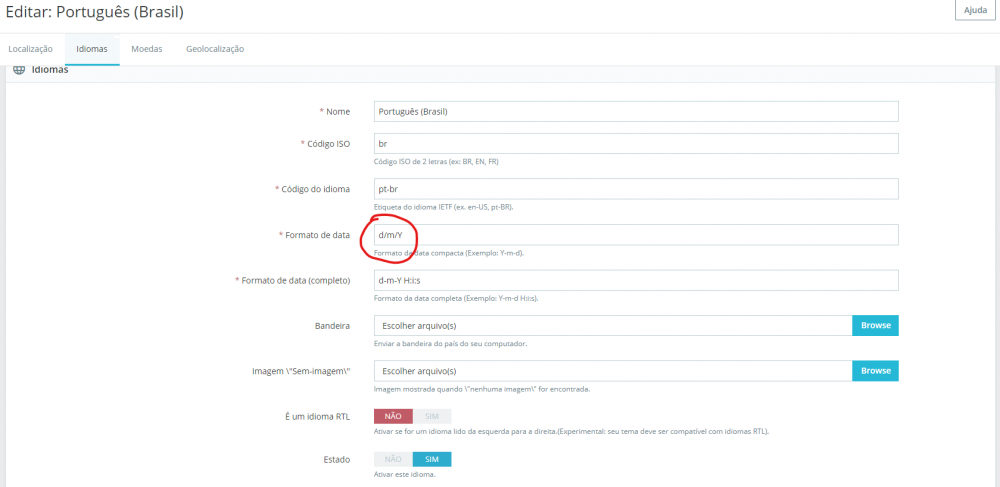The height and width of the screenshot is (487, 1000).
Task: Browse for the Sem-imagem image file
Action: tap(876, 371)
